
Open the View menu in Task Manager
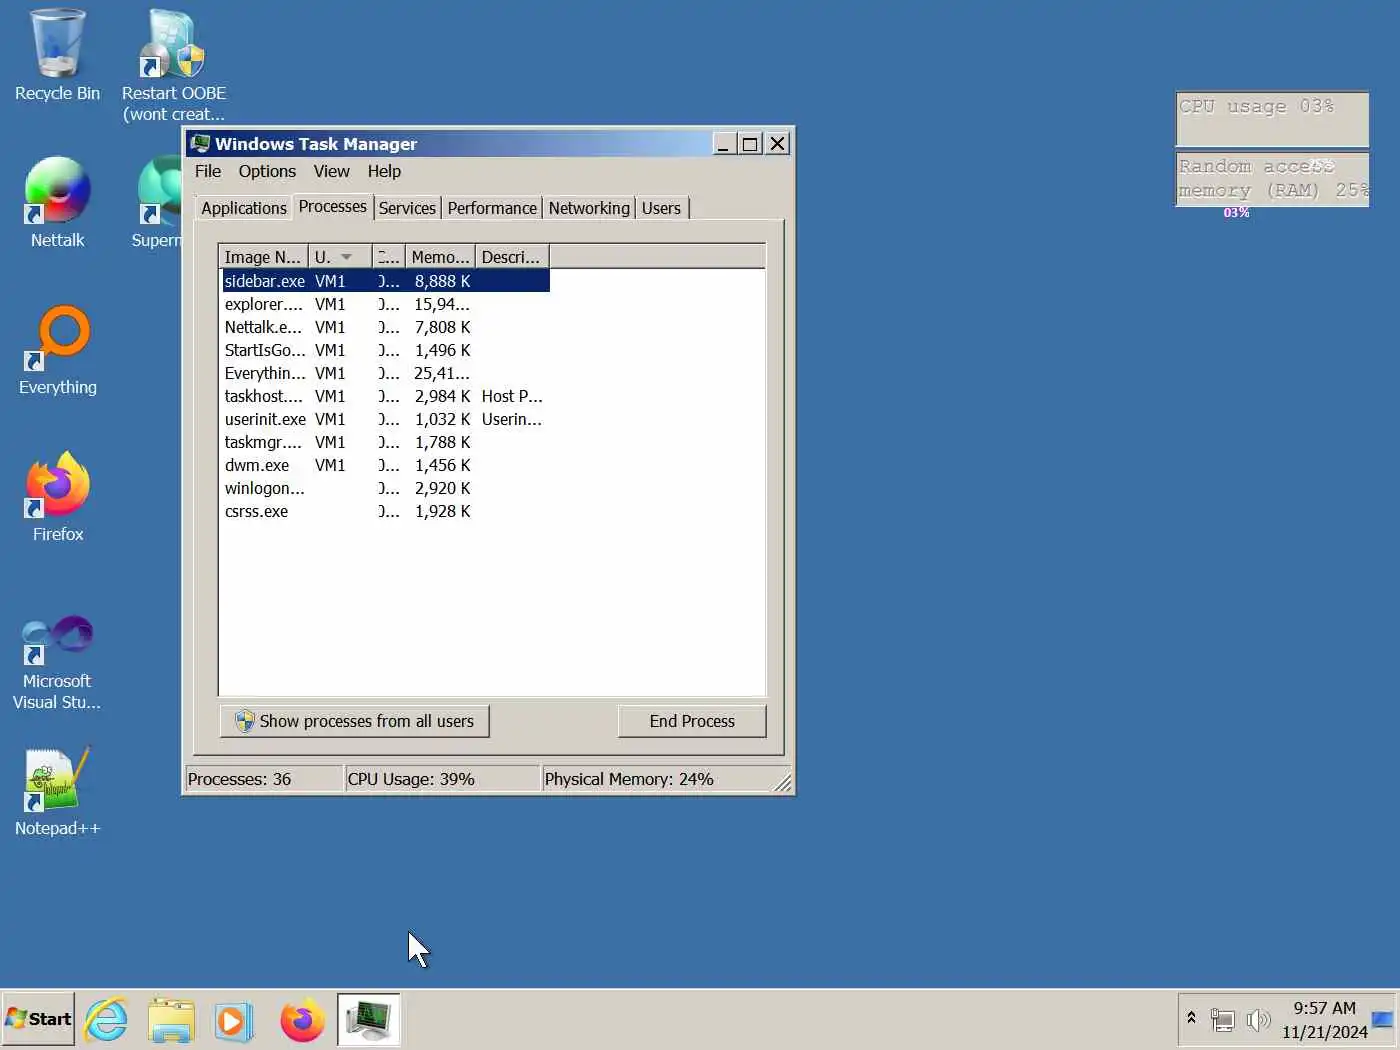331,171
